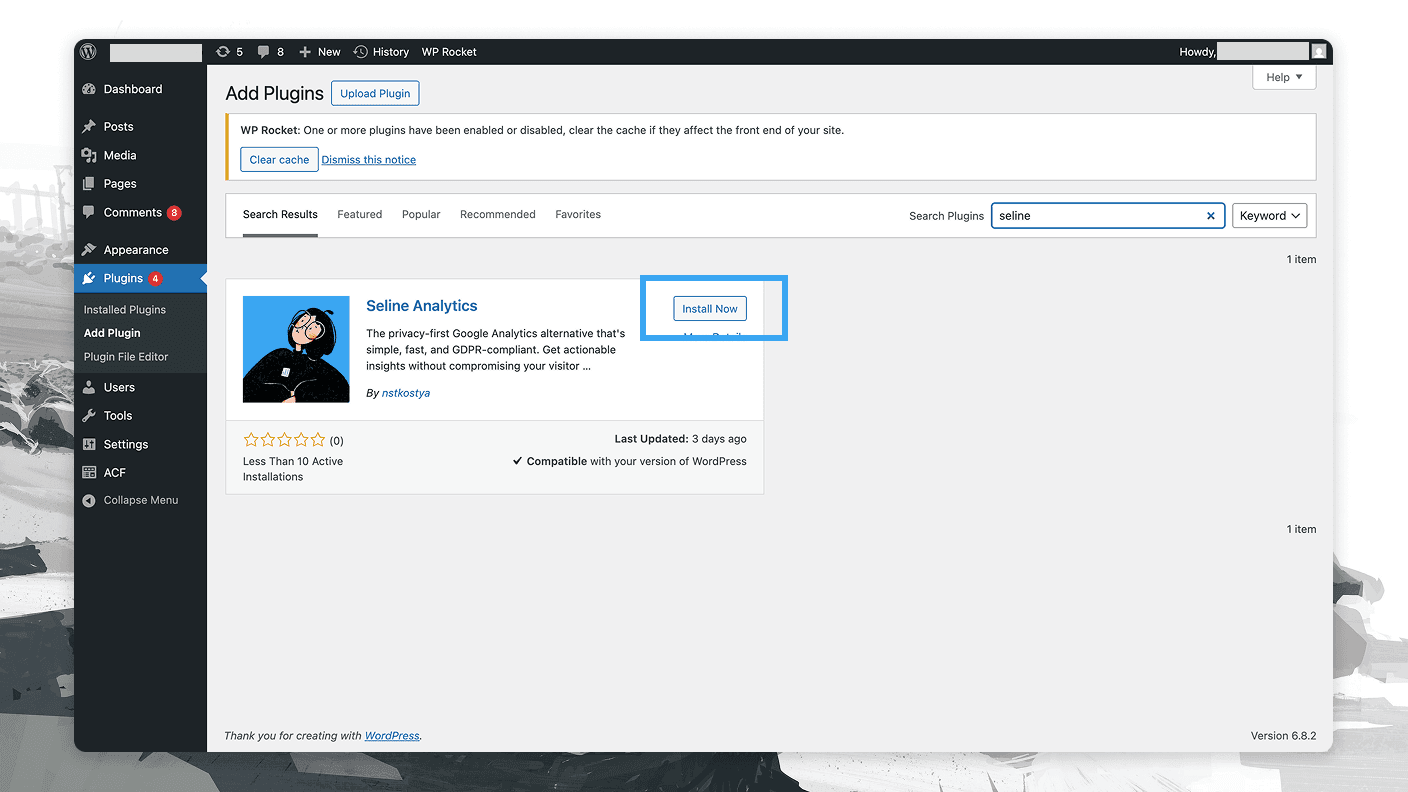
Task: Click the Less Than 10 Active Installations text
Action: 293,469
